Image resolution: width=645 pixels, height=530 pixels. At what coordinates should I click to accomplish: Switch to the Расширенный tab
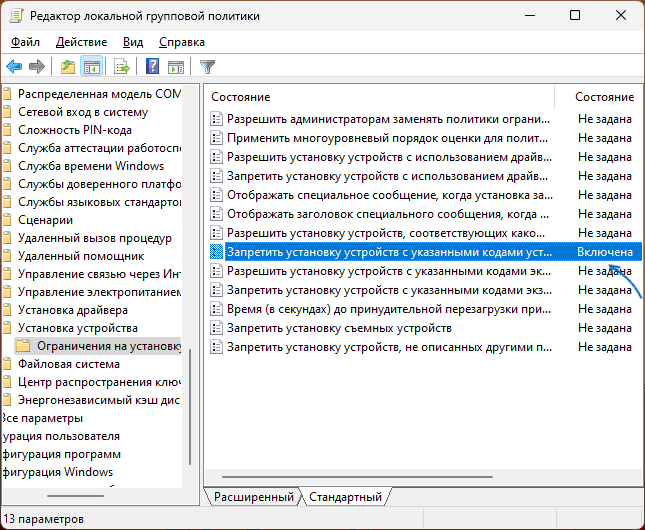254,497
